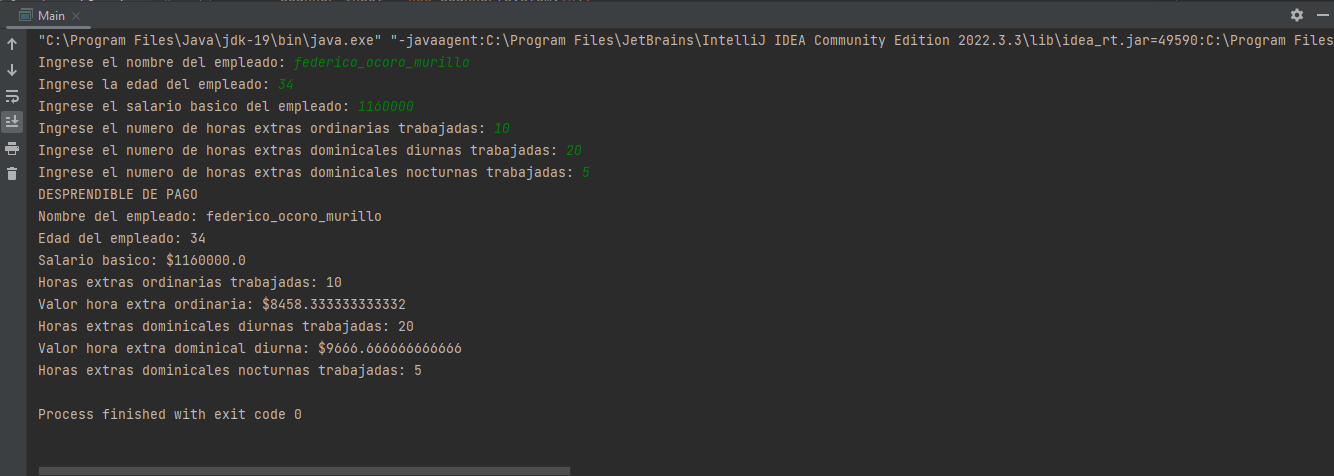Click the 'Valor hora extra ordinaria' output line
This screenshot has height=476, width=1334.
pos(221,304)
